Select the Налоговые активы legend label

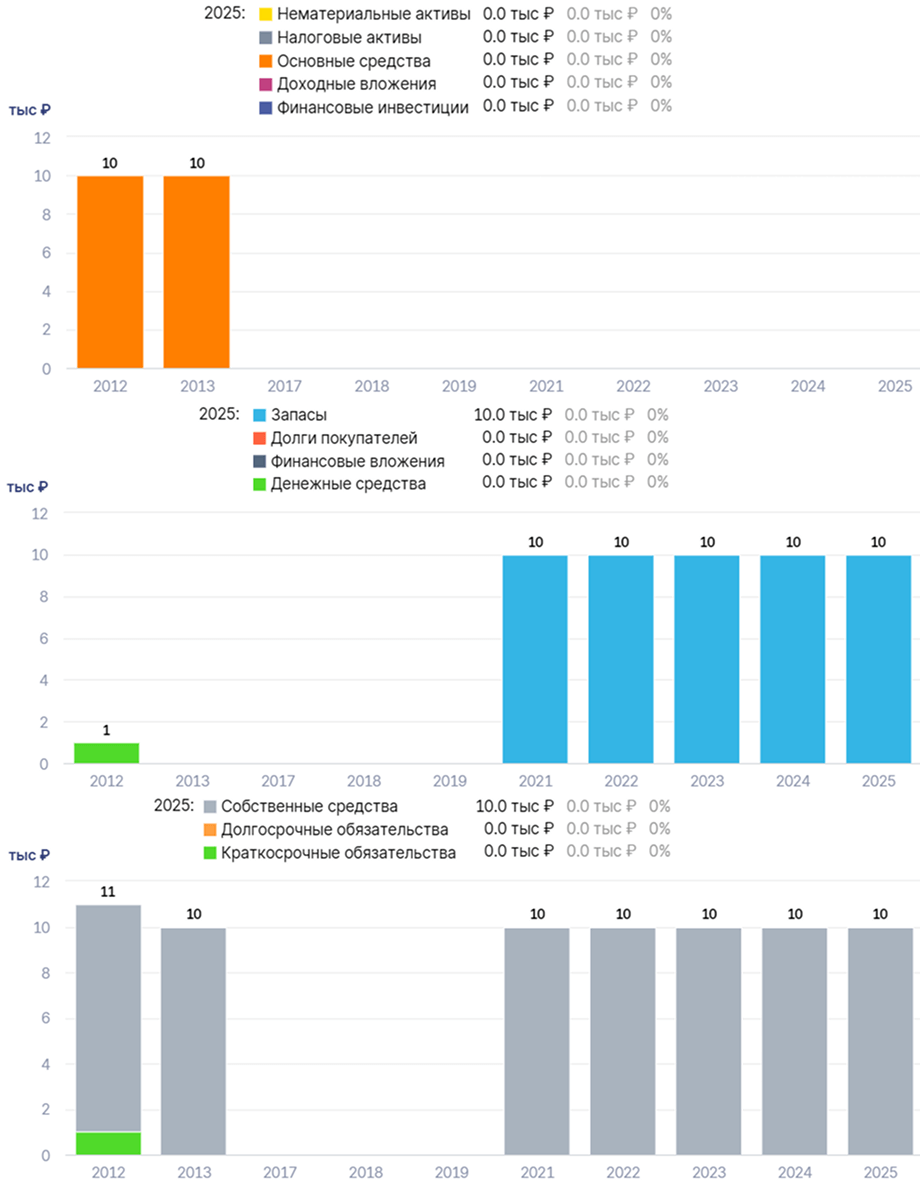tap(349, 37)
